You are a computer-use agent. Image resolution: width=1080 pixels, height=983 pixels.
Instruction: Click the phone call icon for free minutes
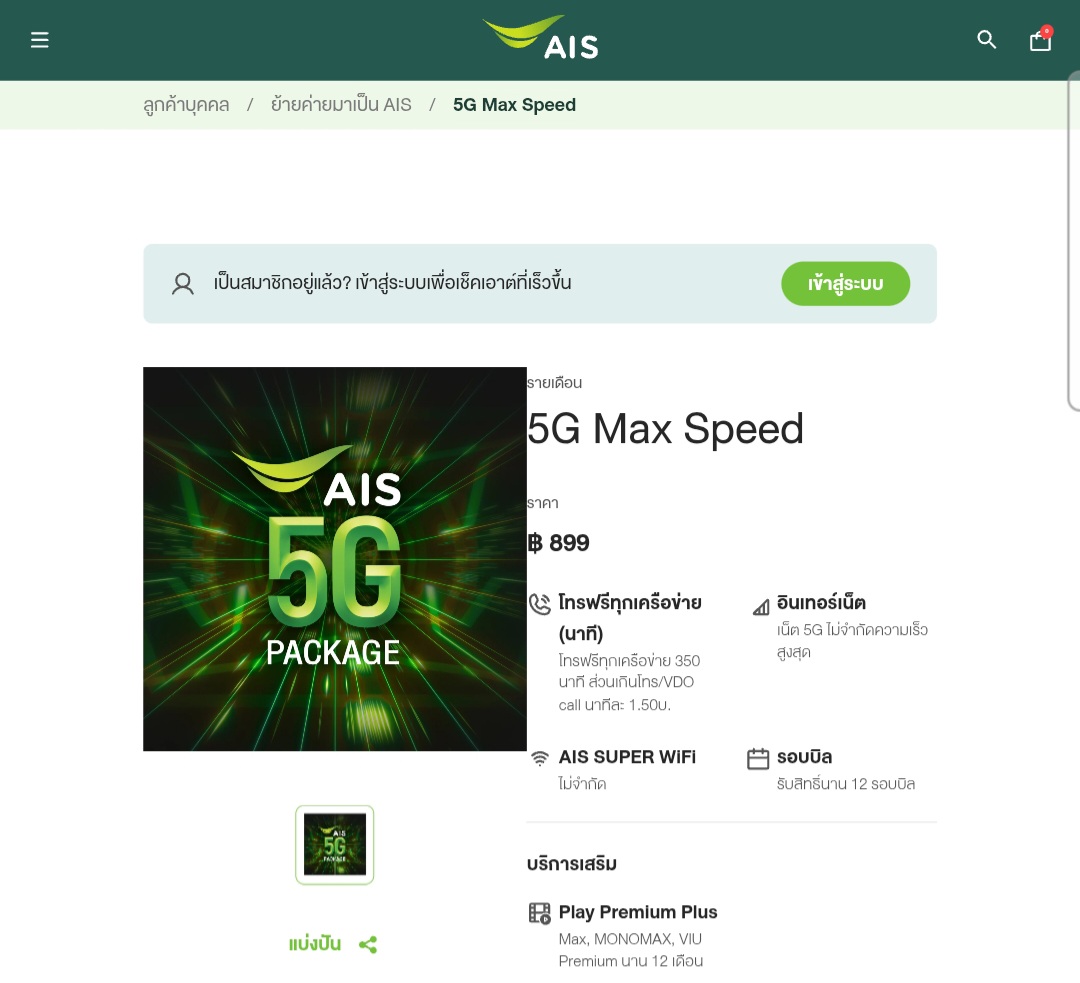click(x=539, y=604)
